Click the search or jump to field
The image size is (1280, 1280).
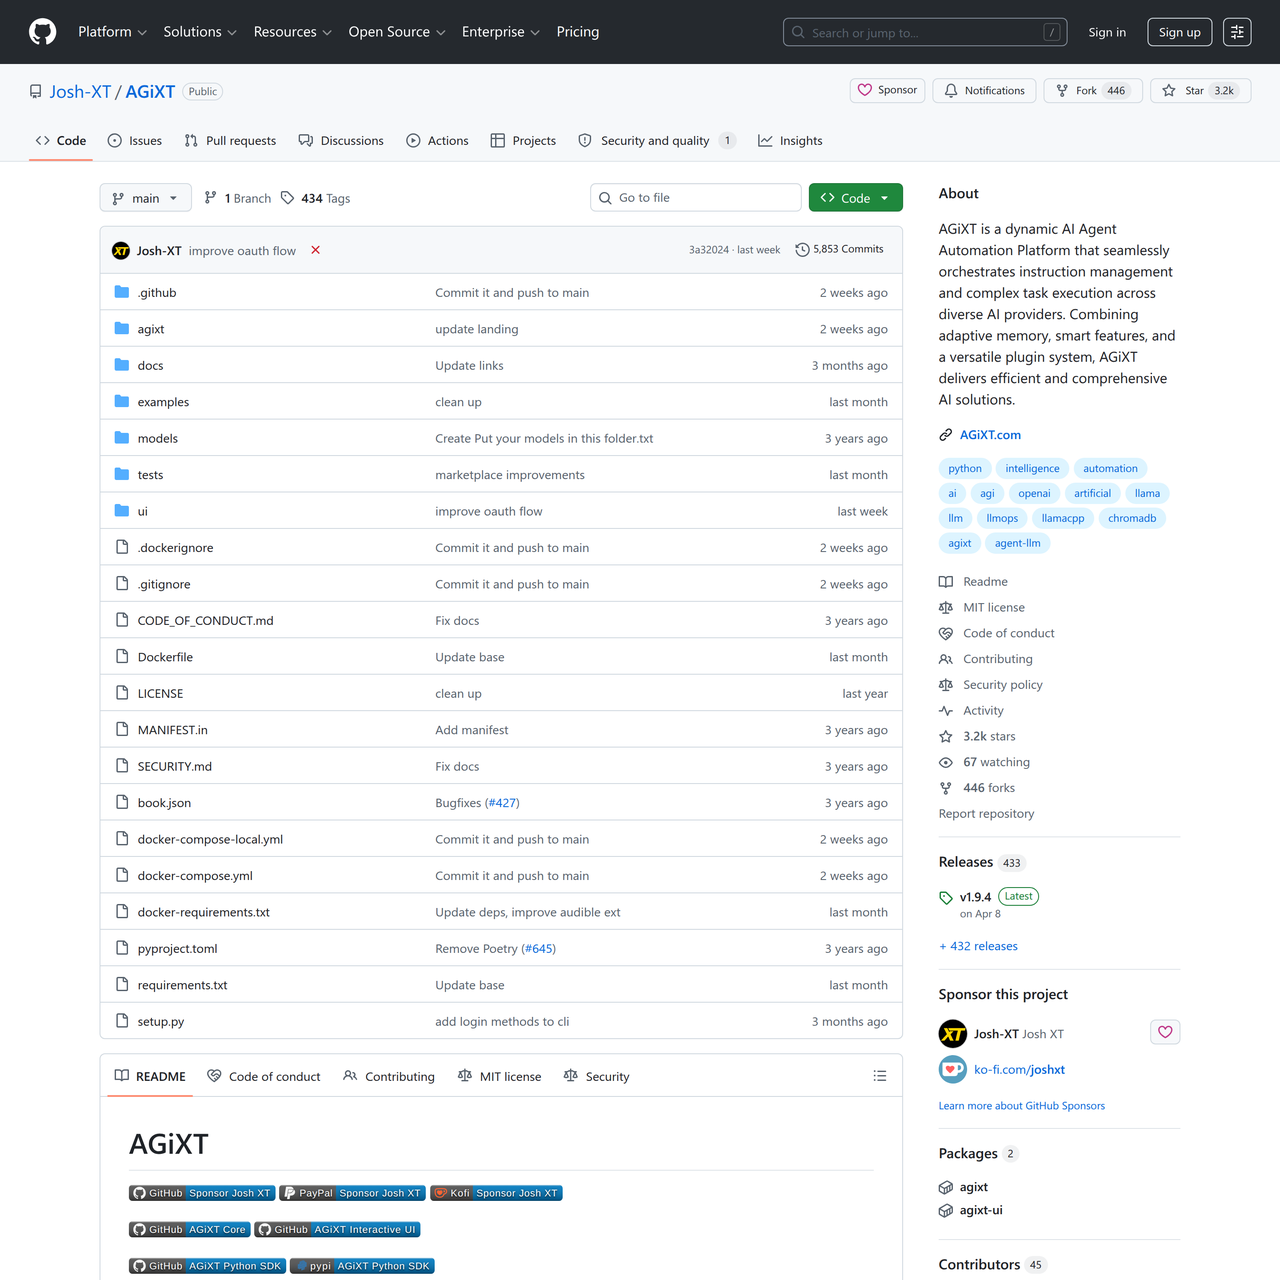click(925, 32)
